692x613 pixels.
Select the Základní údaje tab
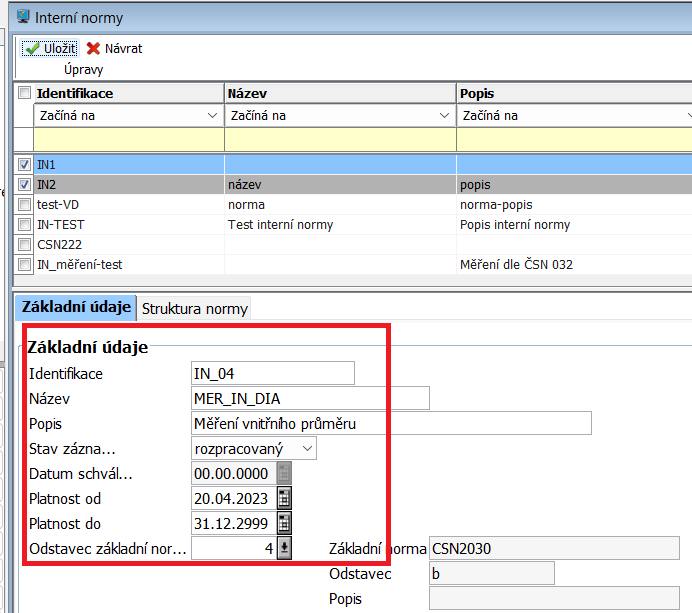click(x=74, y=307)
